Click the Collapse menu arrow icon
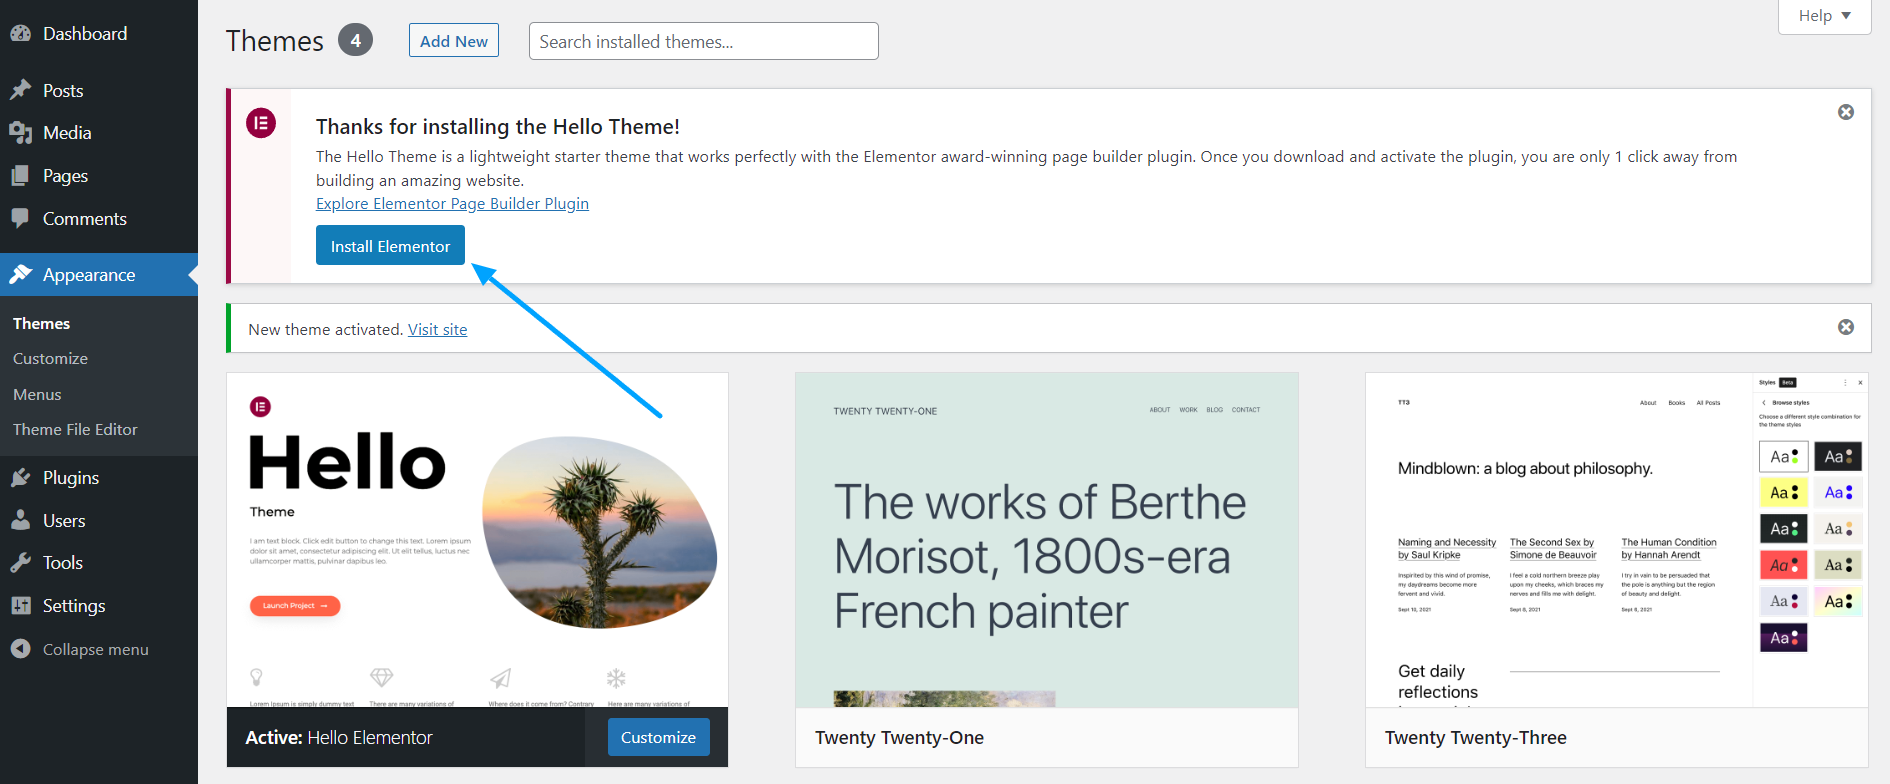The image size is (1890, 784). coord(21,649)
